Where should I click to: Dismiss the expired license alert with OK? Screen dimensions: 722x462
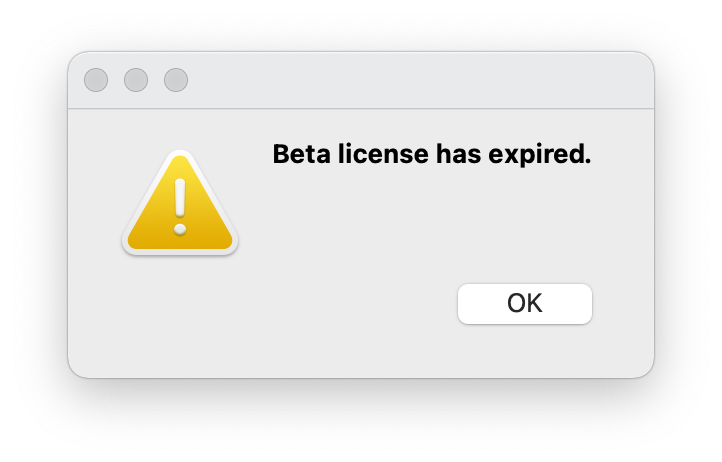525,304
